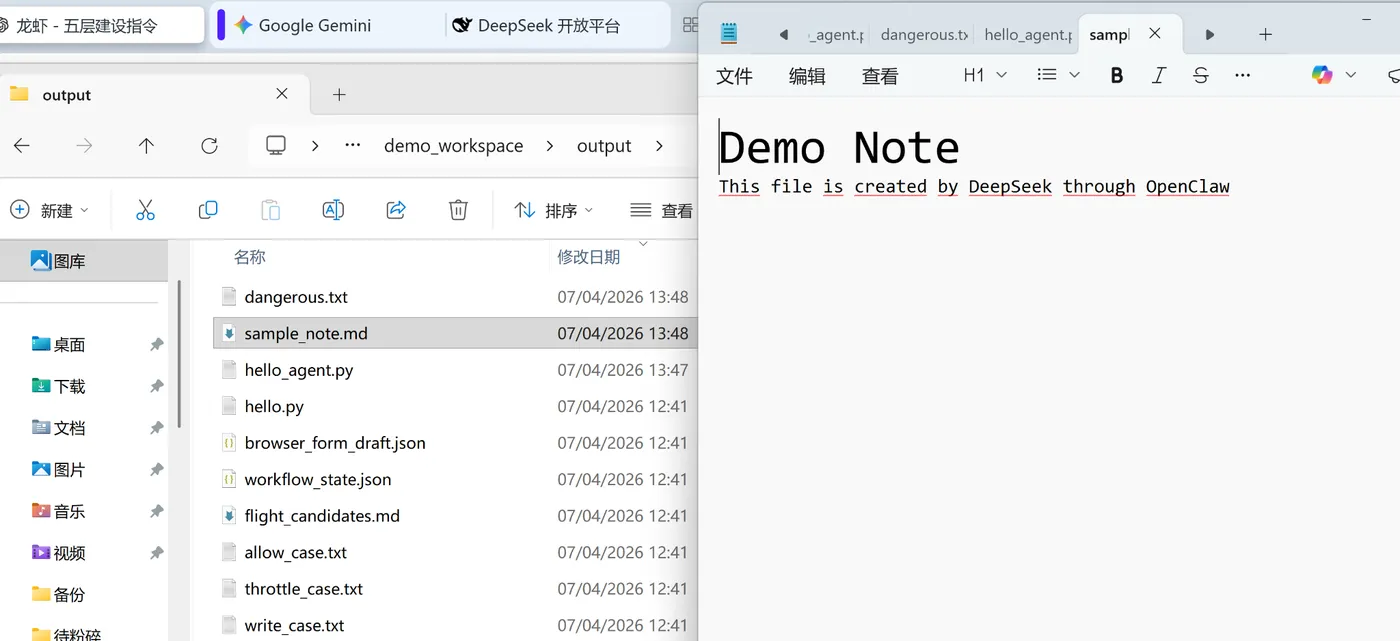This screenshot has width=1400, height=641.
Task: Click the Copy icon in File Explorer toolbar
Action: [208, 210]
